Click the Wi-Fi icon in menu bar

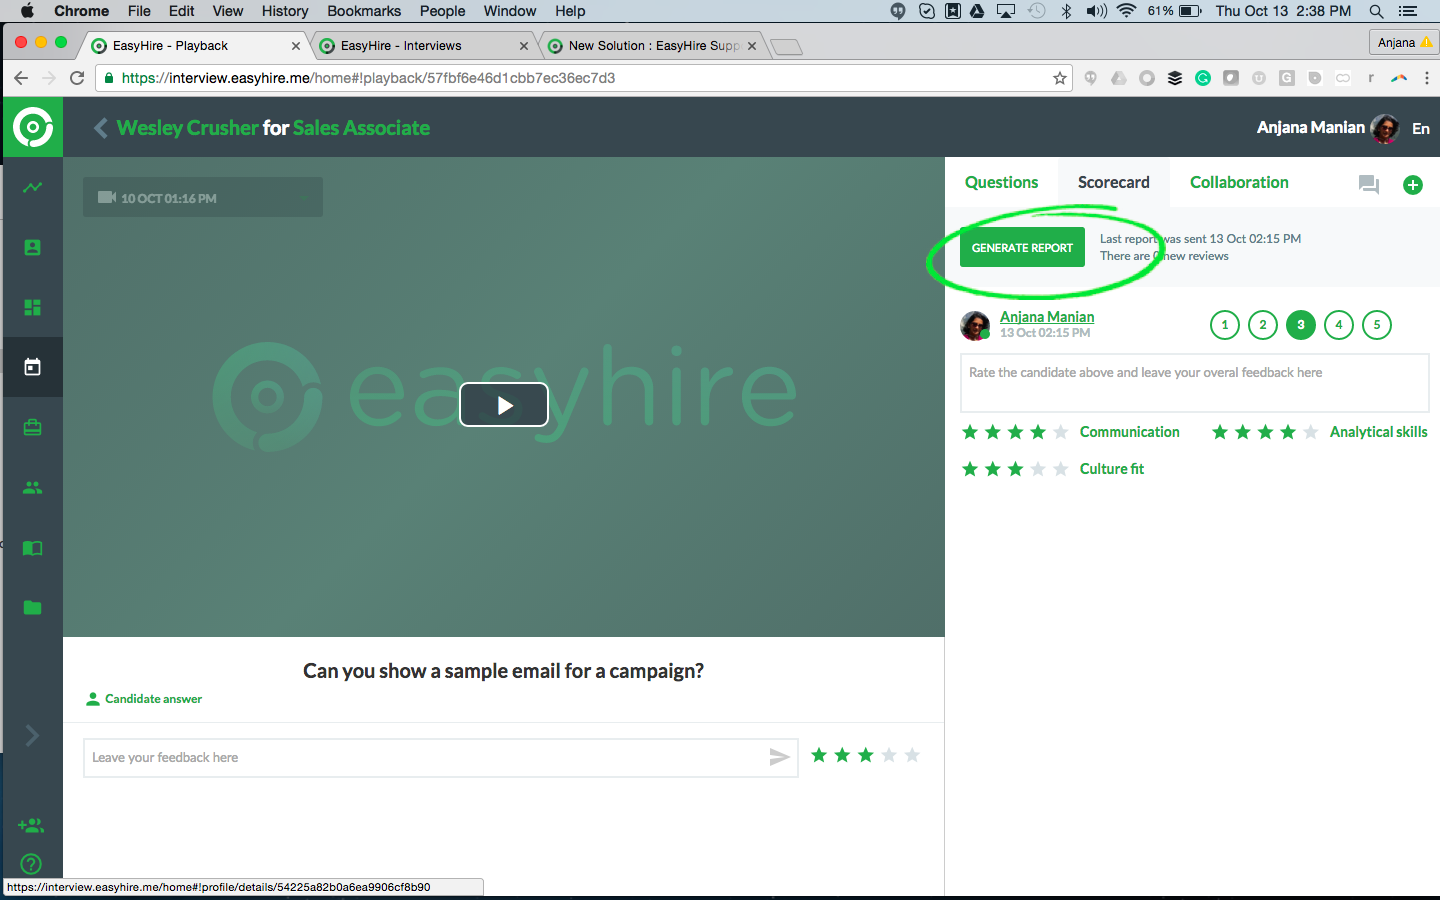click(1127, 11)
